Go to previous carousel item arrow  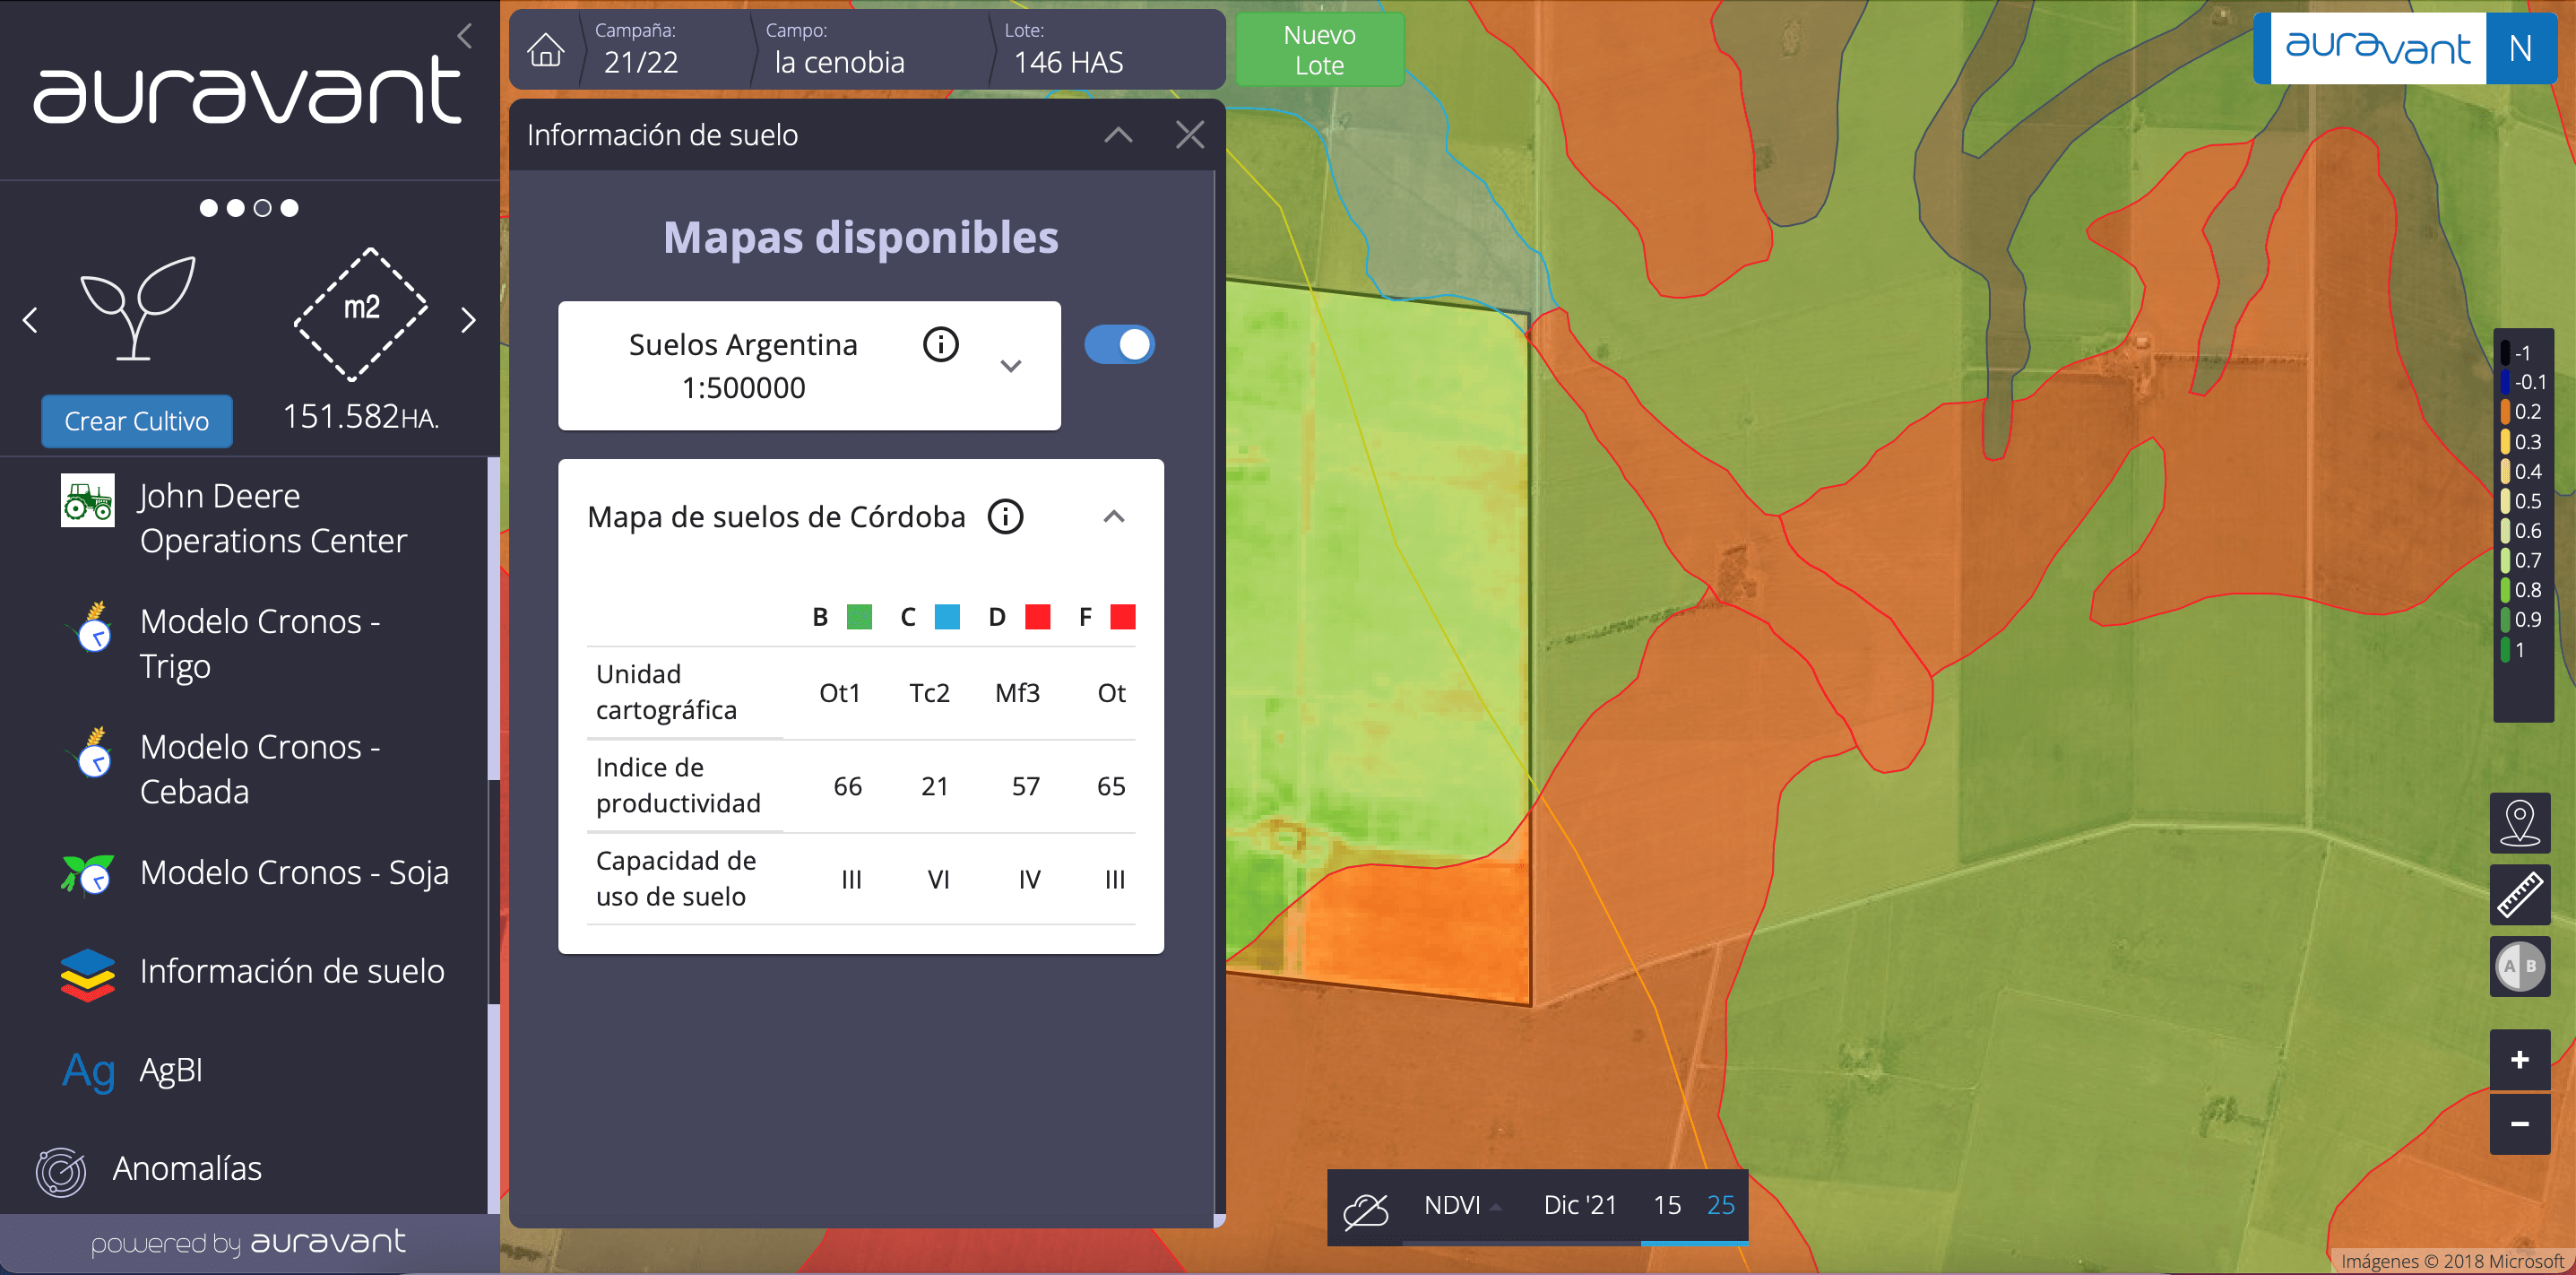click(x=30, y=320)
